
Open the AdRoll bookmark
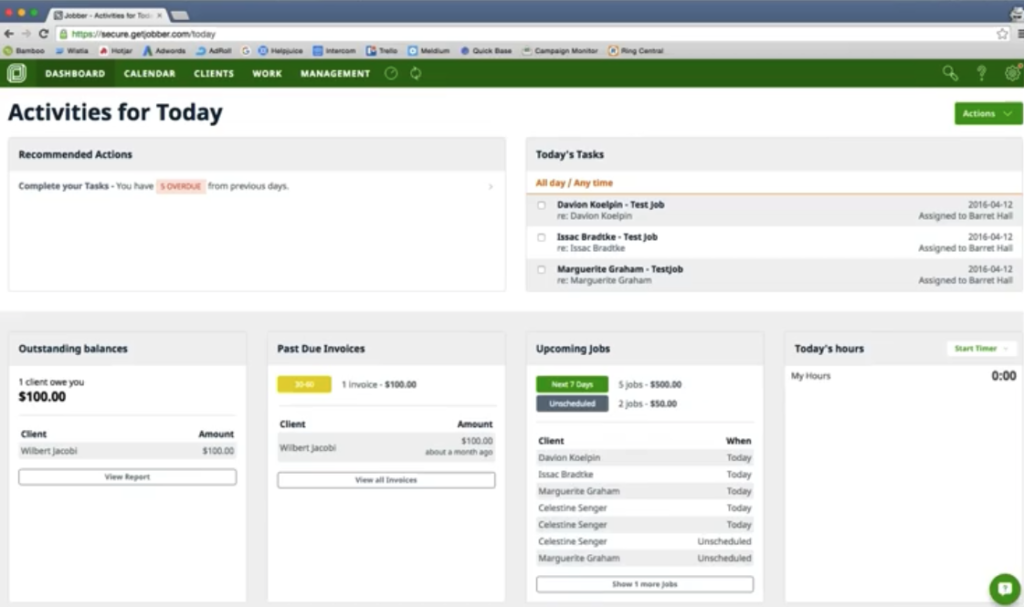pos(214,50)
